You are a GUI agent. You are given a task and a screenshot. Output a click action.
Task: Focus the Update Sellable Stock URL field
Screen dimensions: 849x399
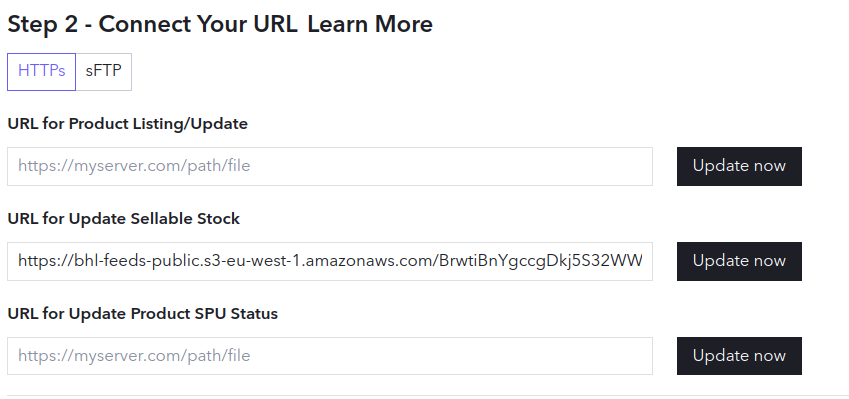click(330, 261)
